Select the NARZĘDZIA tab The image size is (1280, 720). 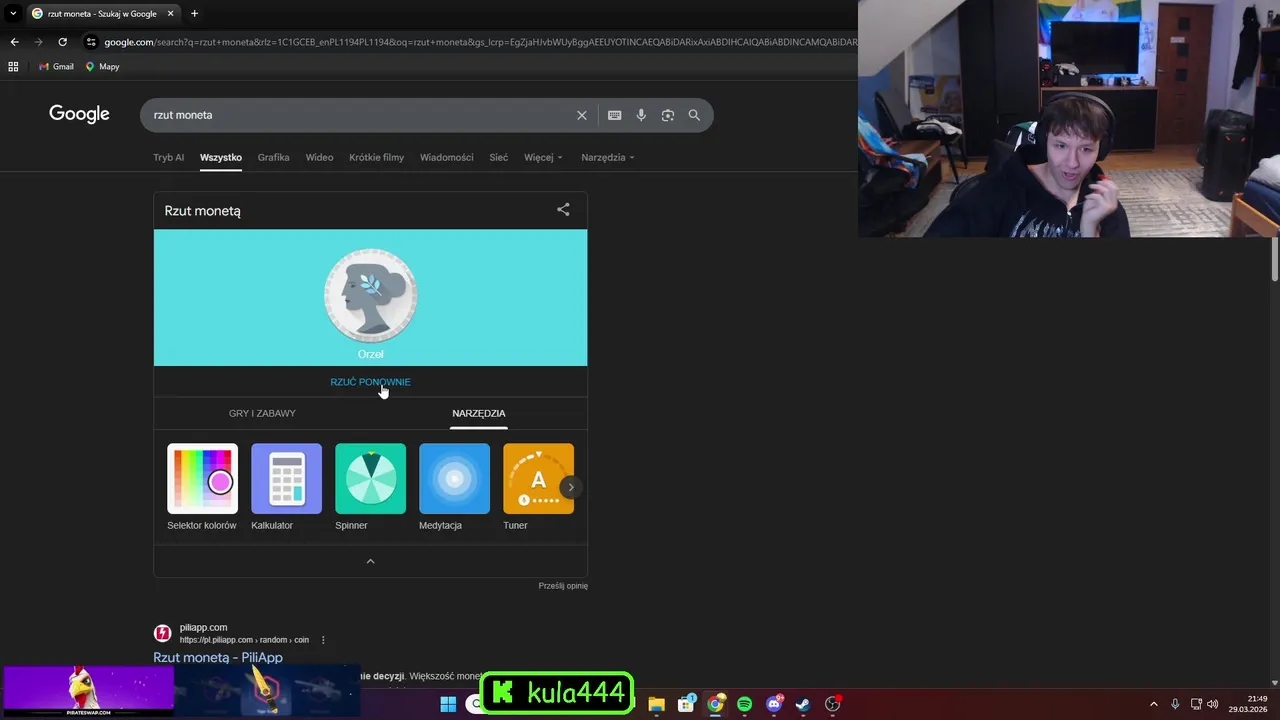478,413
